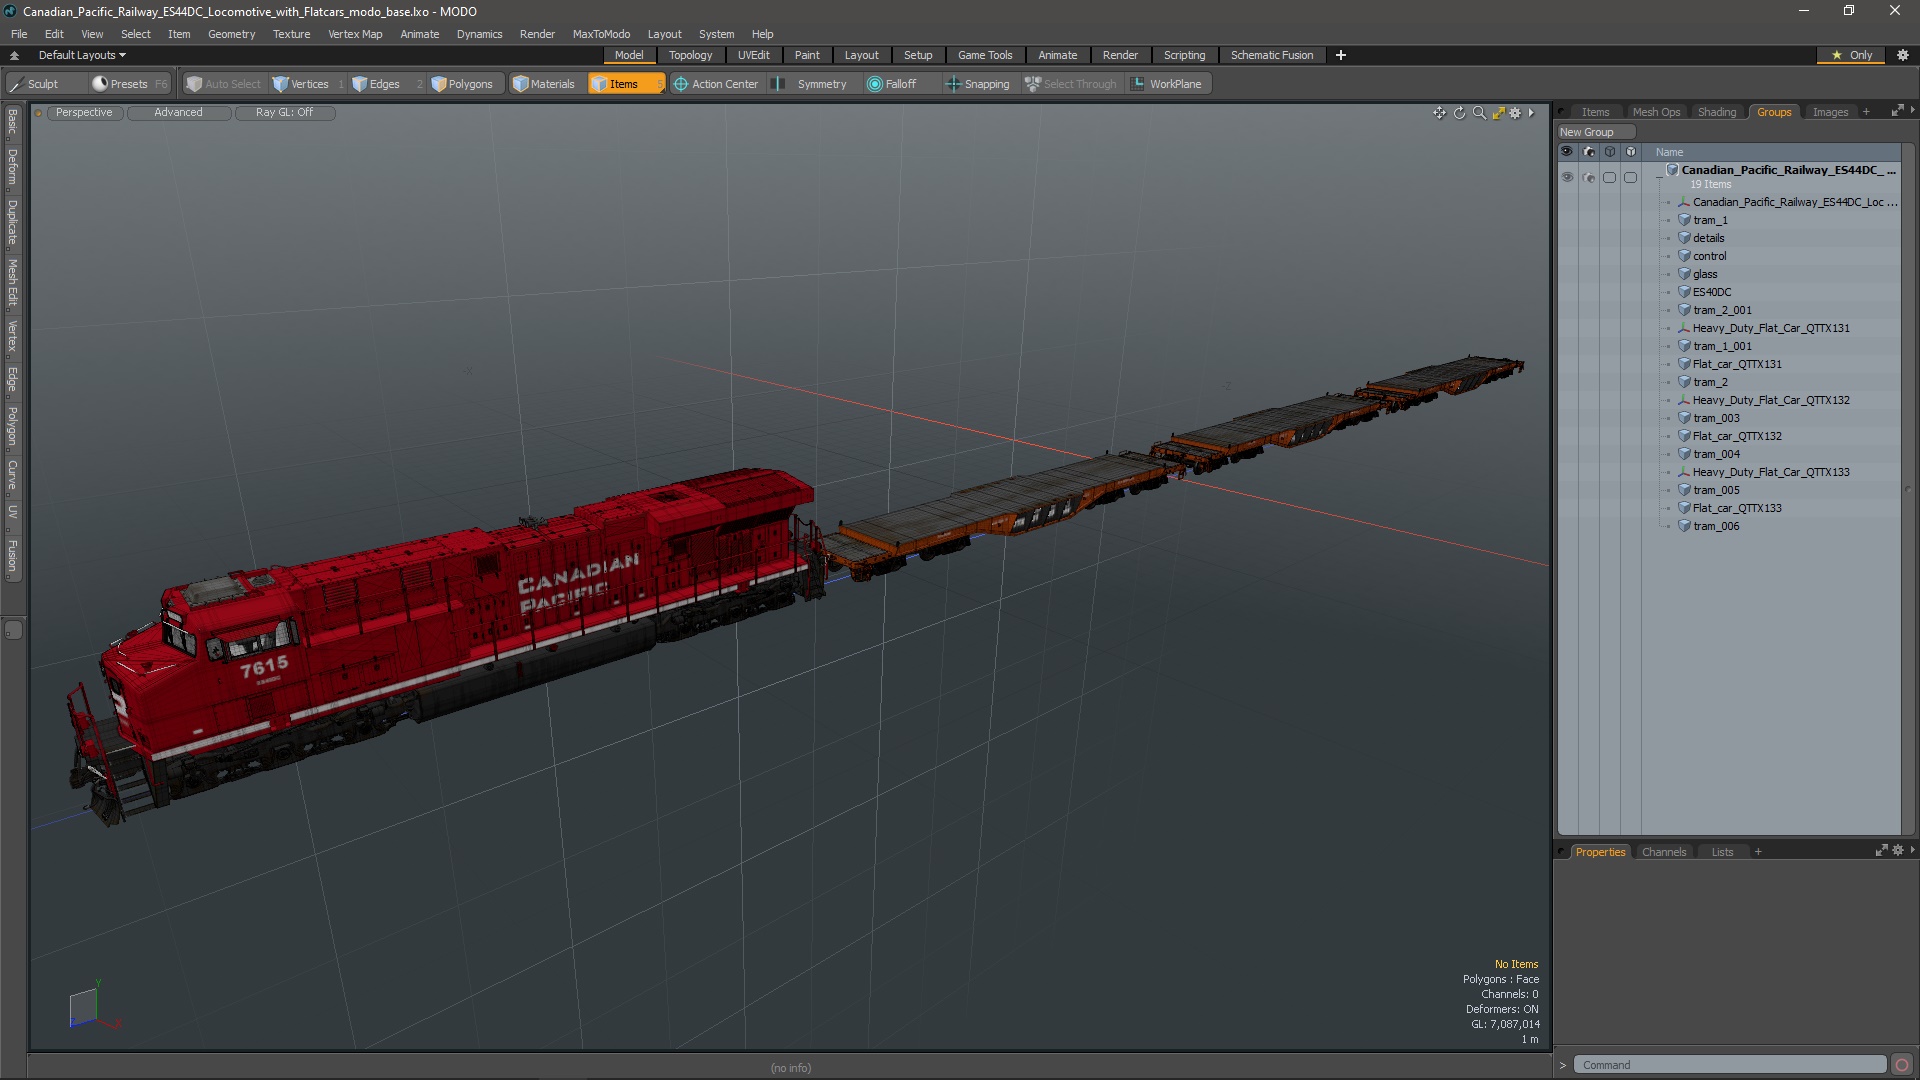
Task: Toggle Snapping
Action: coord(978,84)
